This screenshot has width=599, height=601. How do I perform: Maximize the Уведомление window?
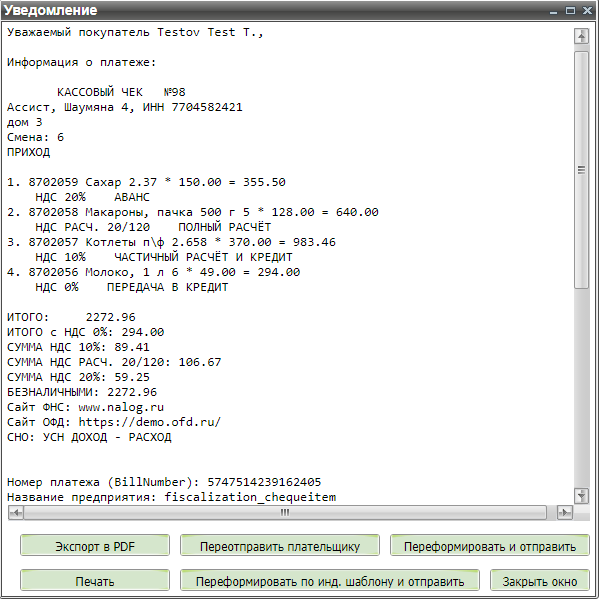570,11
